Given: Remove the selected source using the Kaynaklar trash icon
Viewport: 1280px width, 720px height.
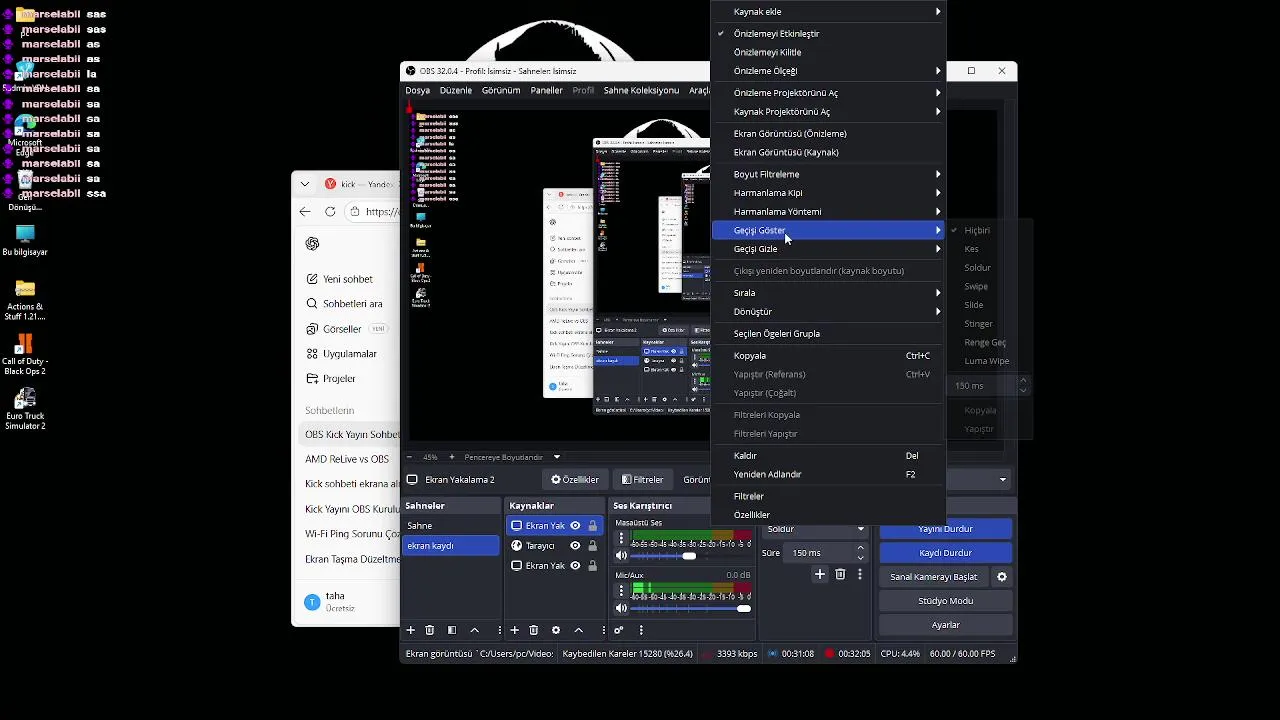Looking at the screenshot, I should click(x=534, y=630).
